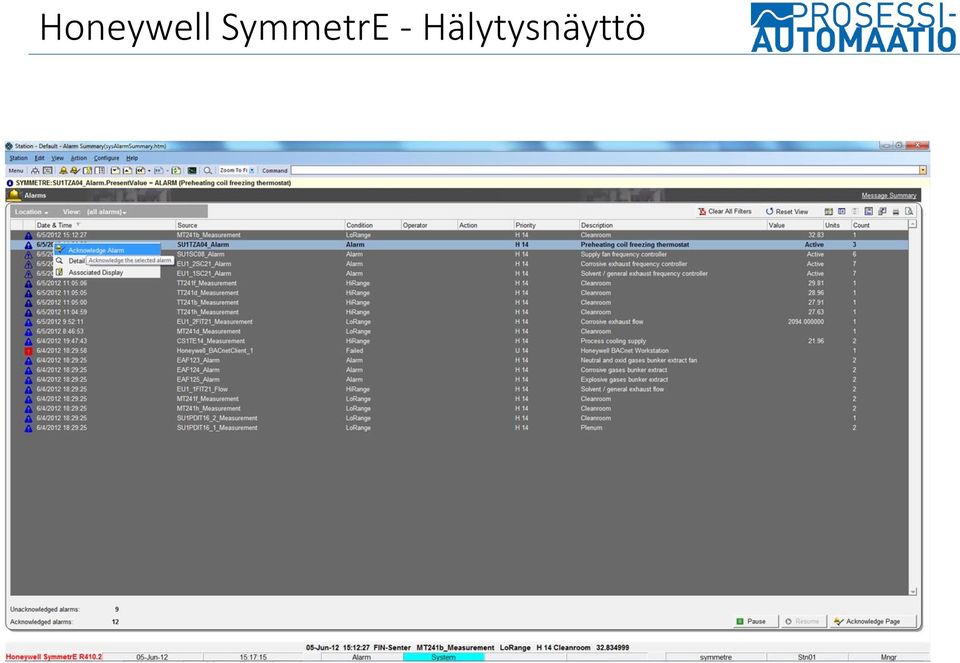
Task: Sort by the Description column header
Action: coord(672,225)
